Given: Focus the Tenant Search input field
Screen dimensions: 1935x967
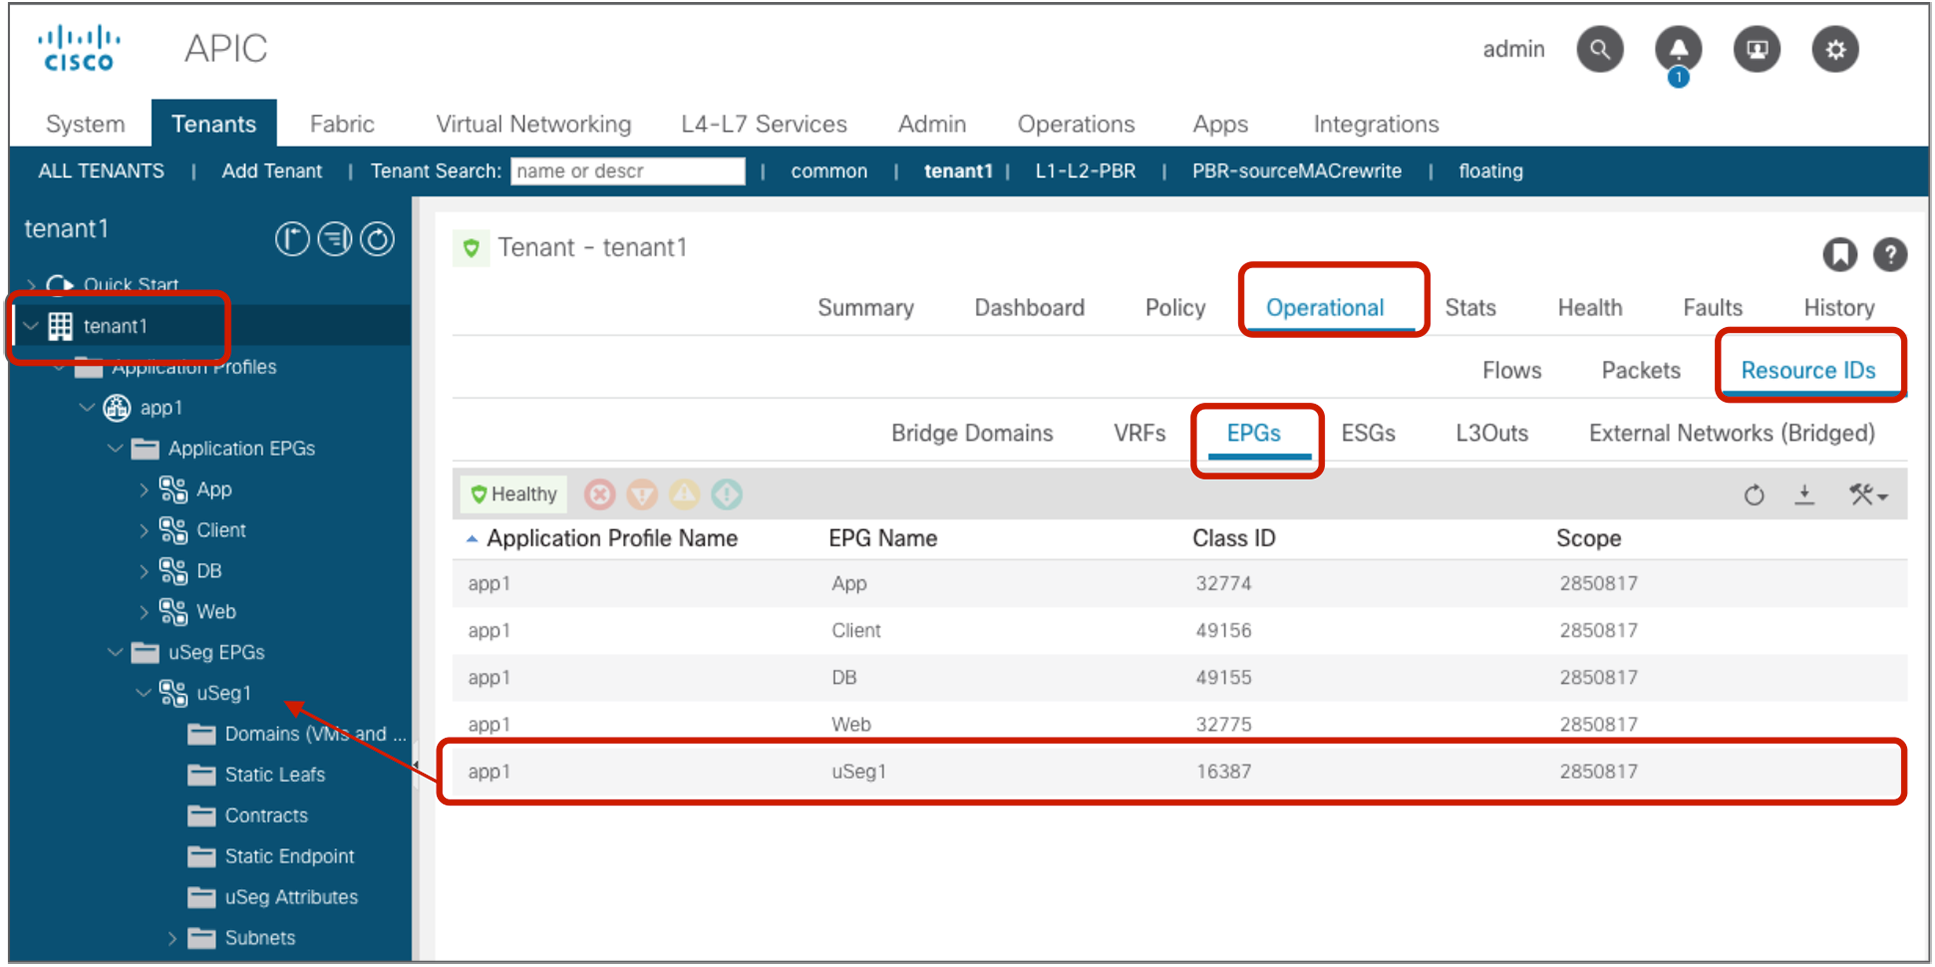Looking at the screenshot, I should (x=627, y=171).
